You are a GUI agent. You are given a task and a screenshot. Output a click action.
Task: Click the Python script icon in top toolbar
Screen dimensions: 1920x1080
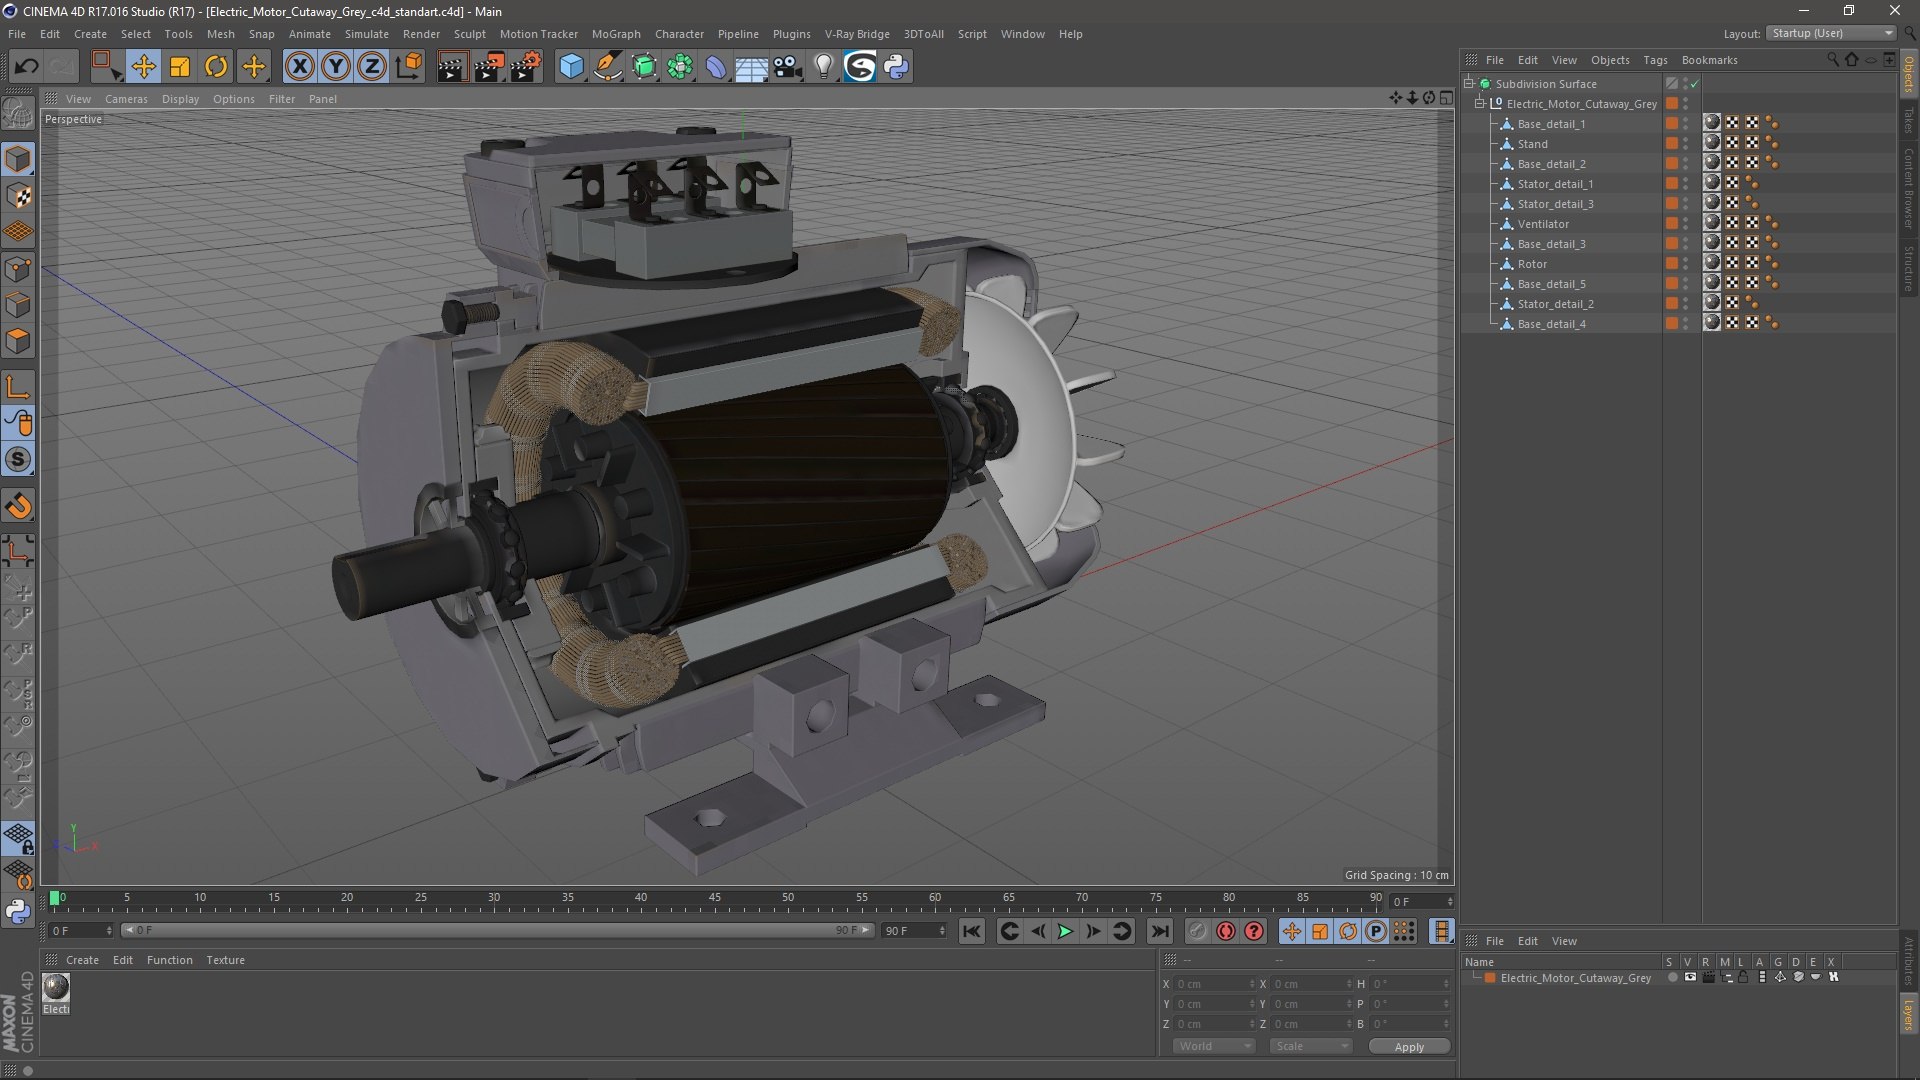(x=896, y=67)
